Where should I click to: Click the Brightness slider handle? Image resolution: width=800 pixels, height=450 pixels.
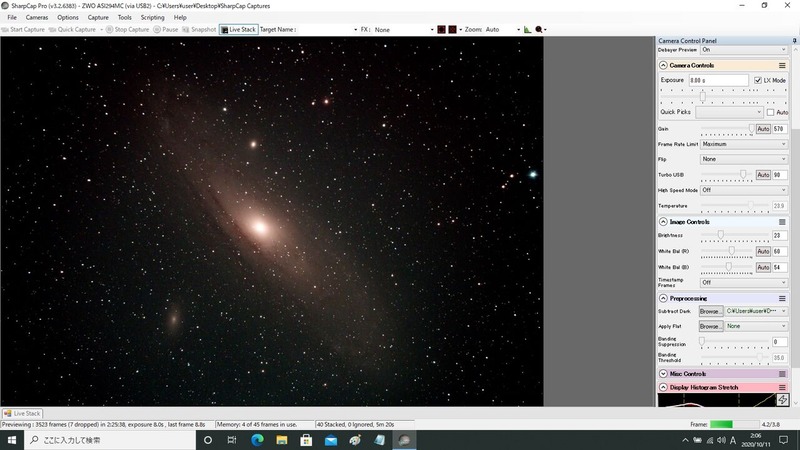point(720,235)
